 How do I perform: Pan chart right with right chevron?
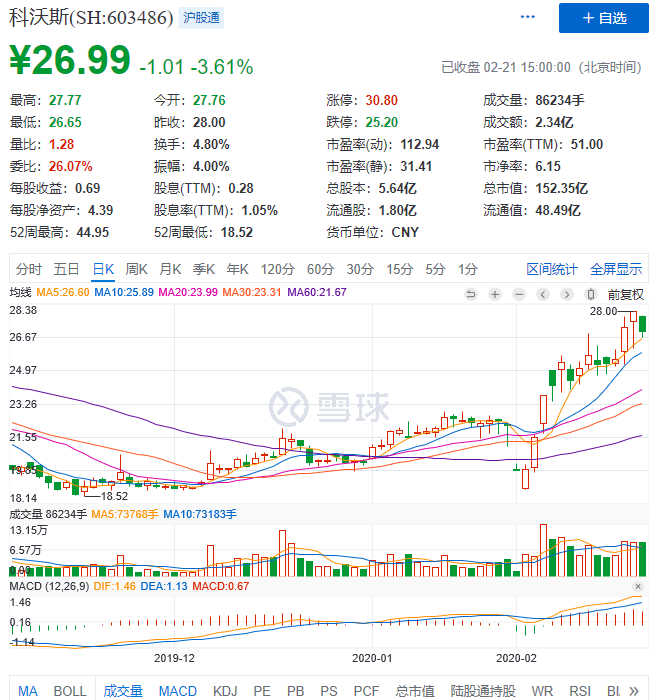coord(567,294)
